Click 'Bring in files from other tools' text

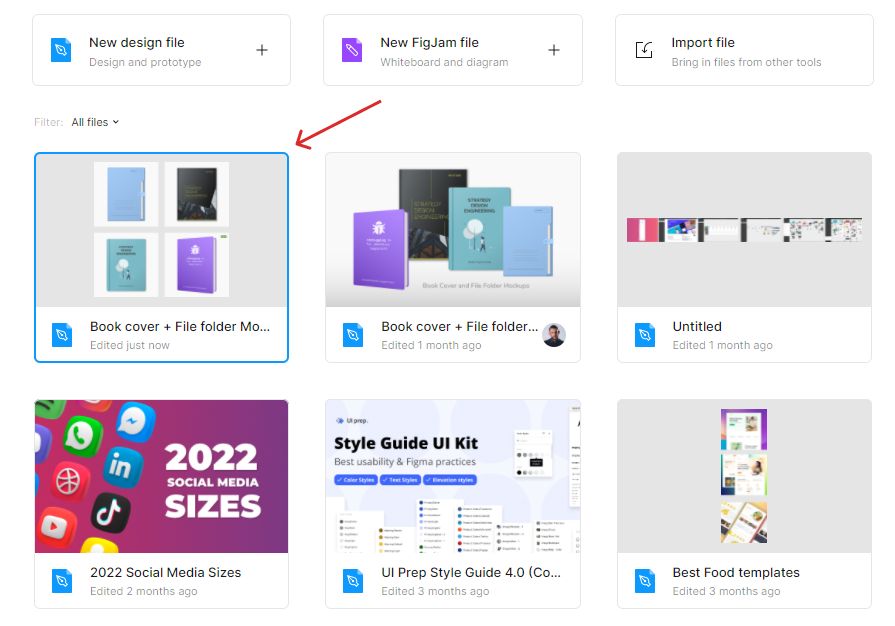click(747, 62)
